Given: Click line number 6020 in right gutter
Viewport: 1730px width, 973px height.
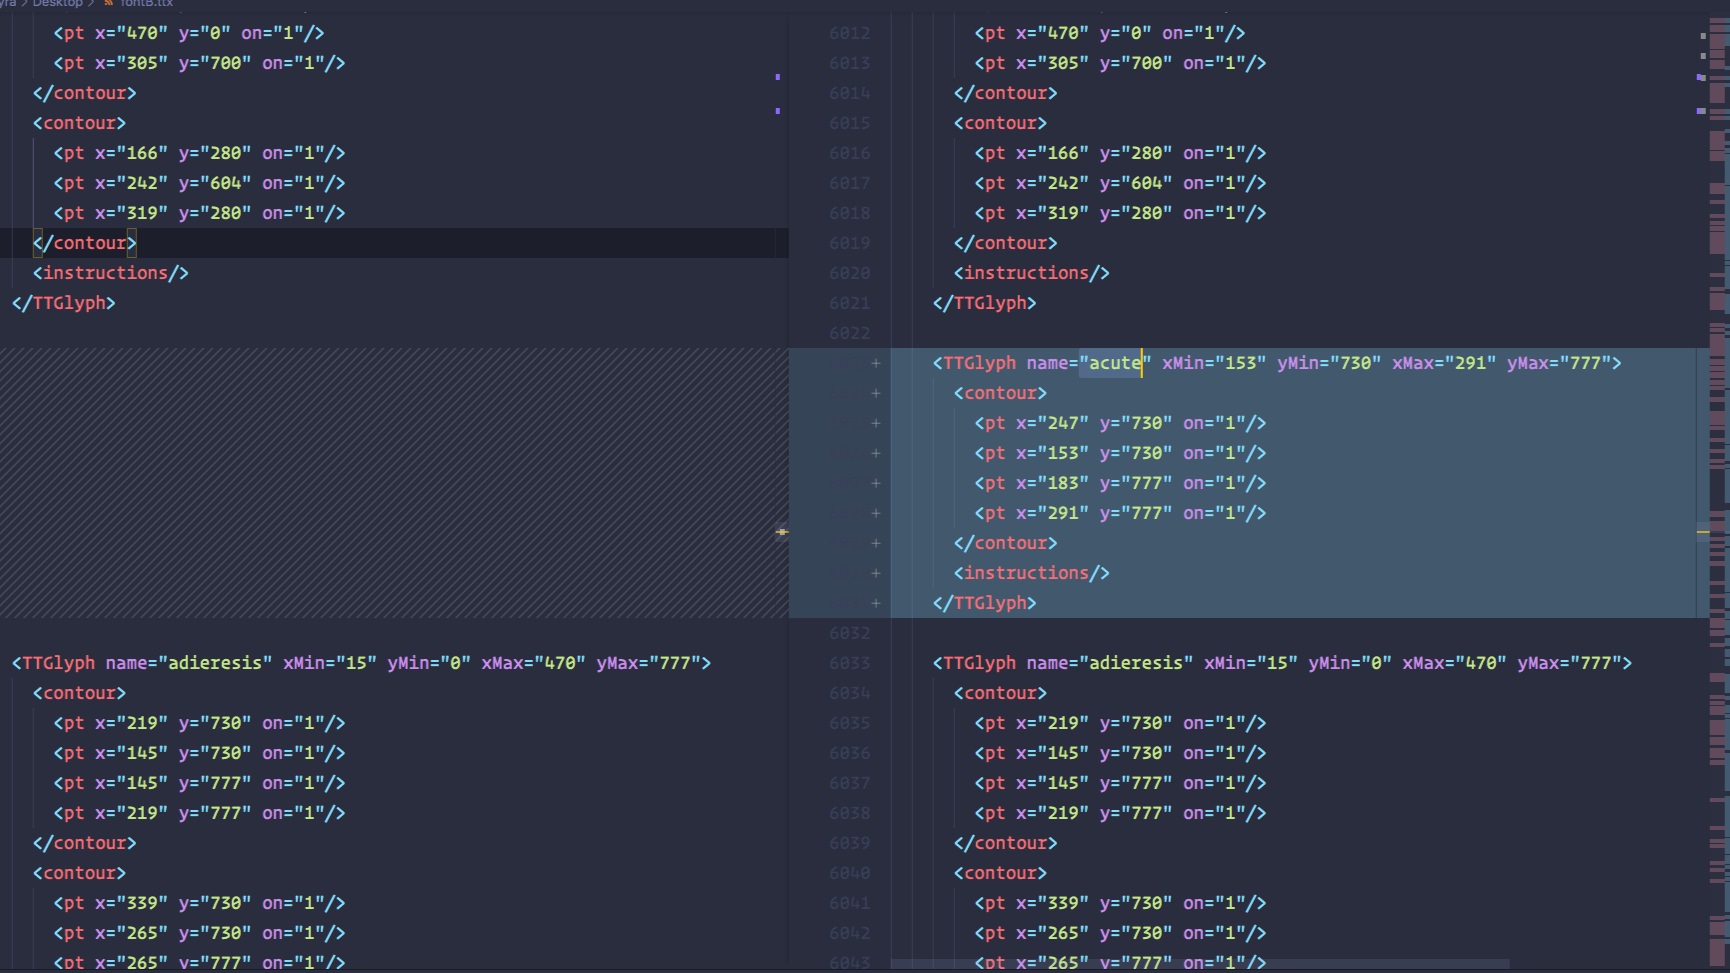Looking at the screenshot, I should pyautogui.click(x=849, y=273).
